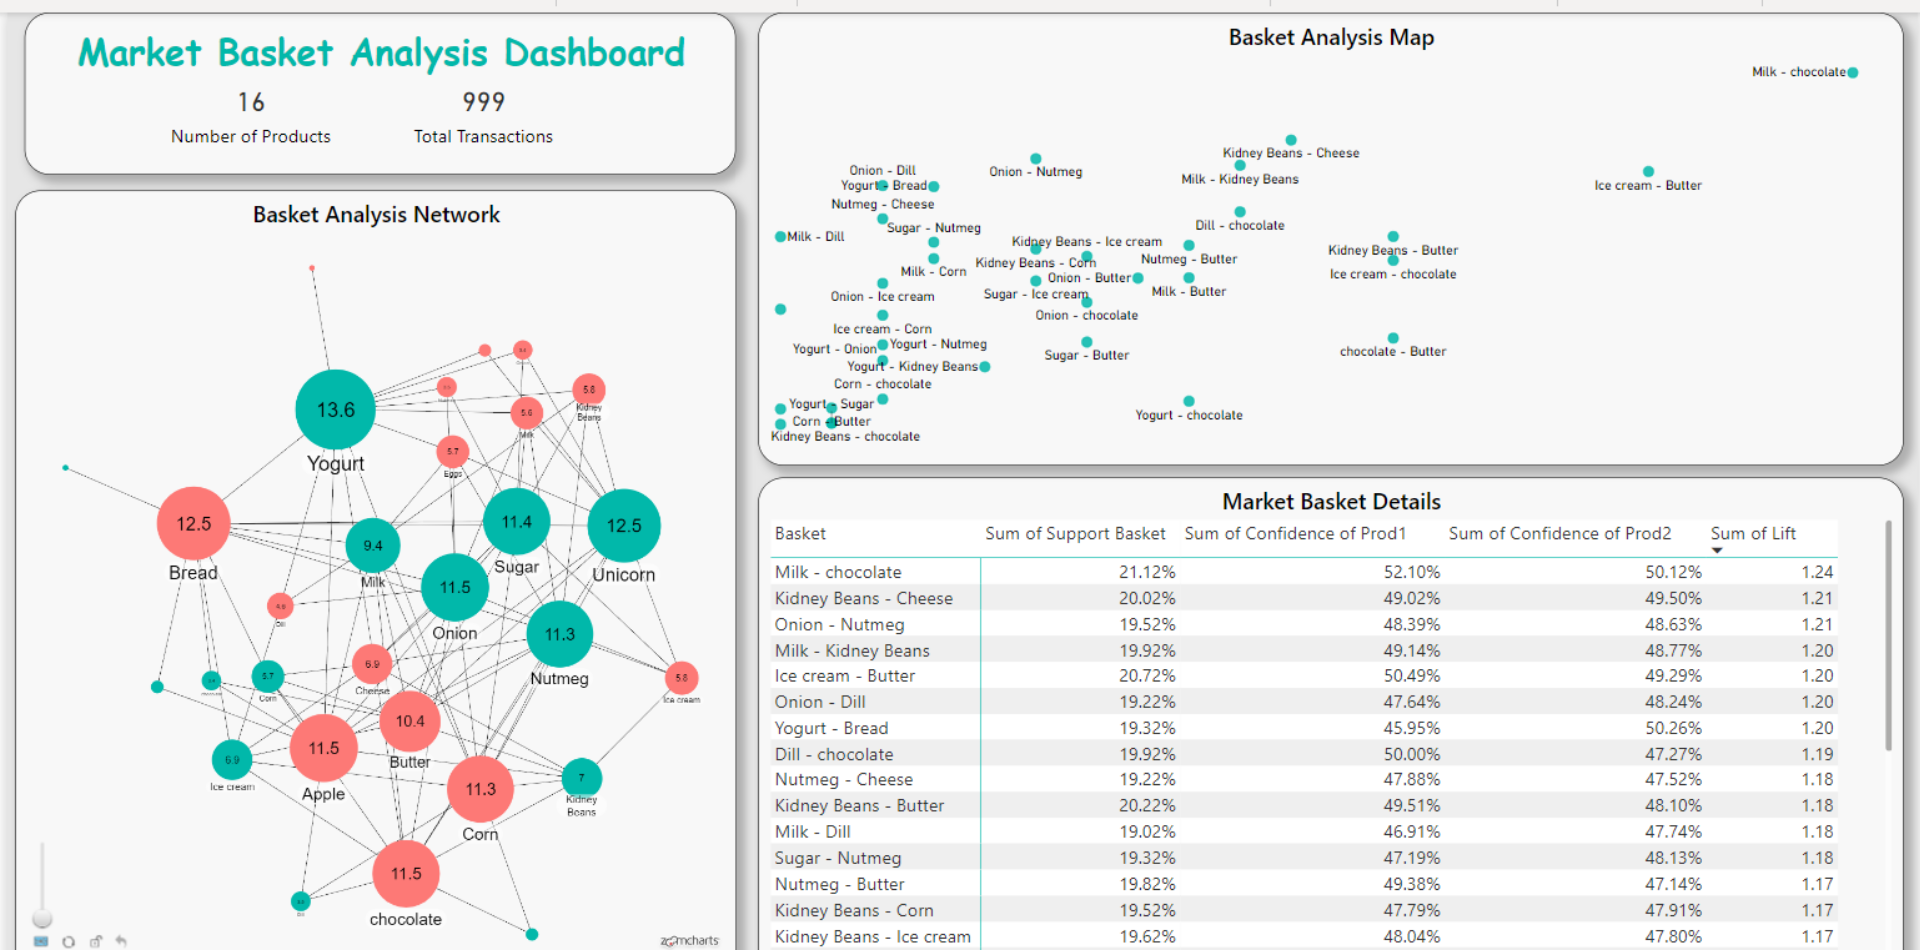The image size is (1920, 950).
Task: Select the Nutmeg 11.3 node bubble
Action: click(x=560, y=634)
